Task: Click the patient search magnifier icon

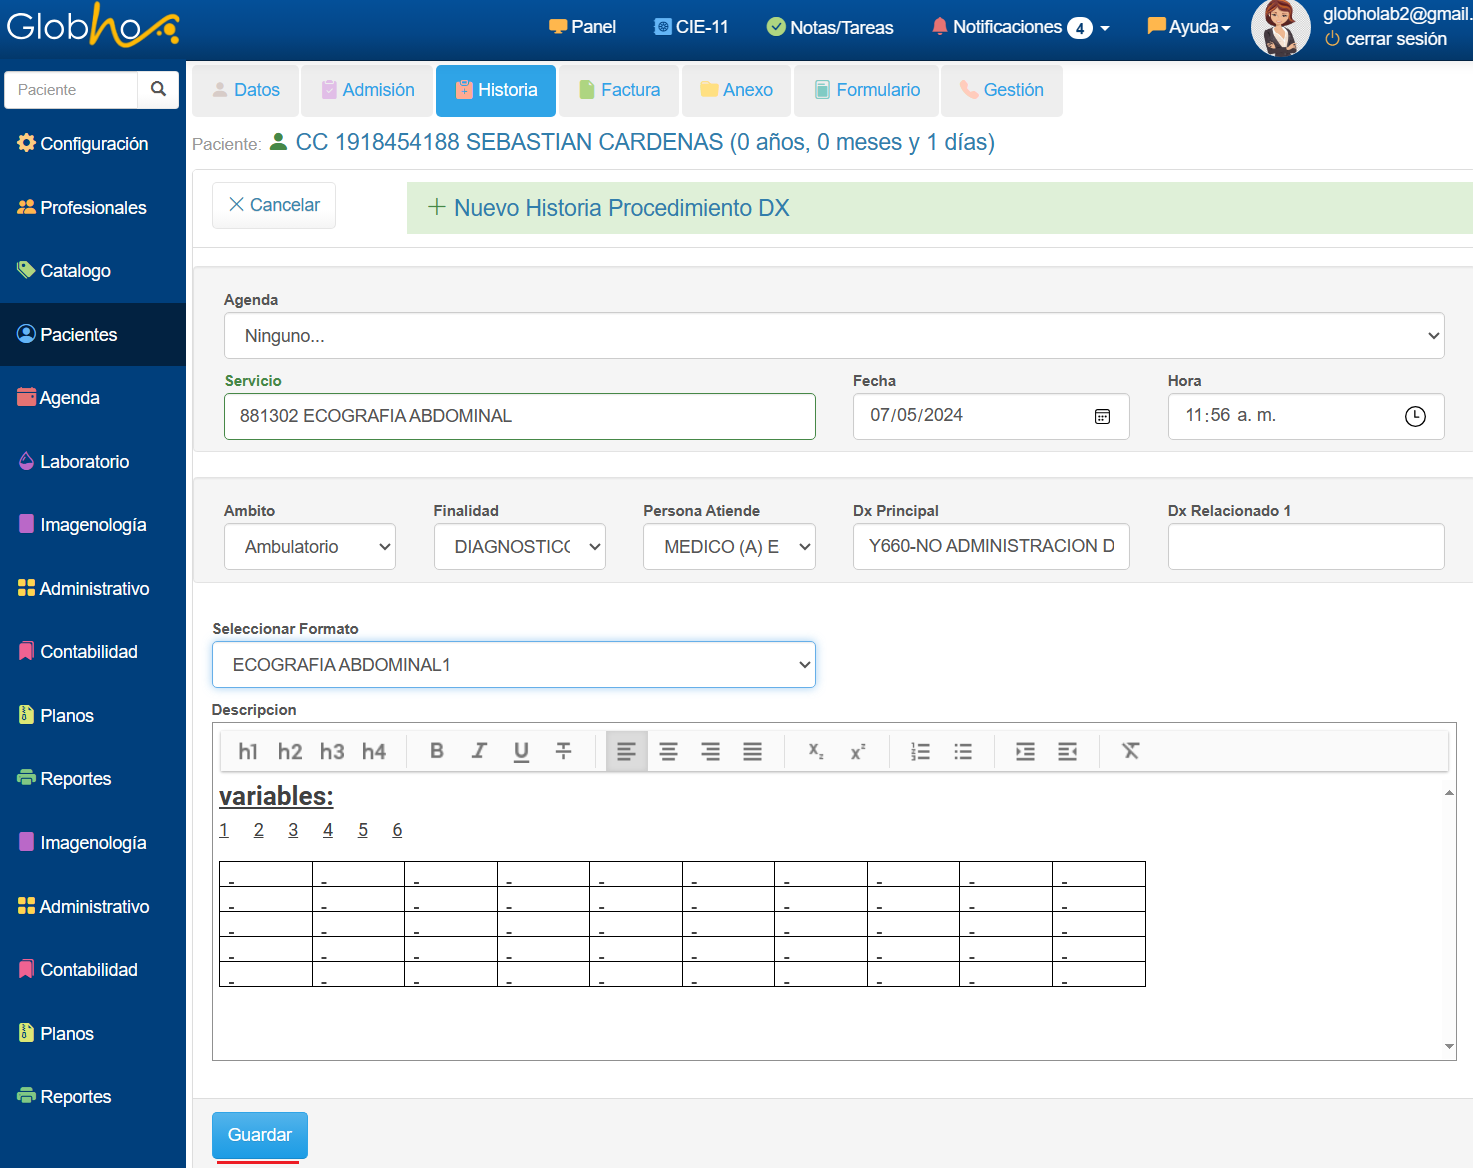Action: click(158, 89)
